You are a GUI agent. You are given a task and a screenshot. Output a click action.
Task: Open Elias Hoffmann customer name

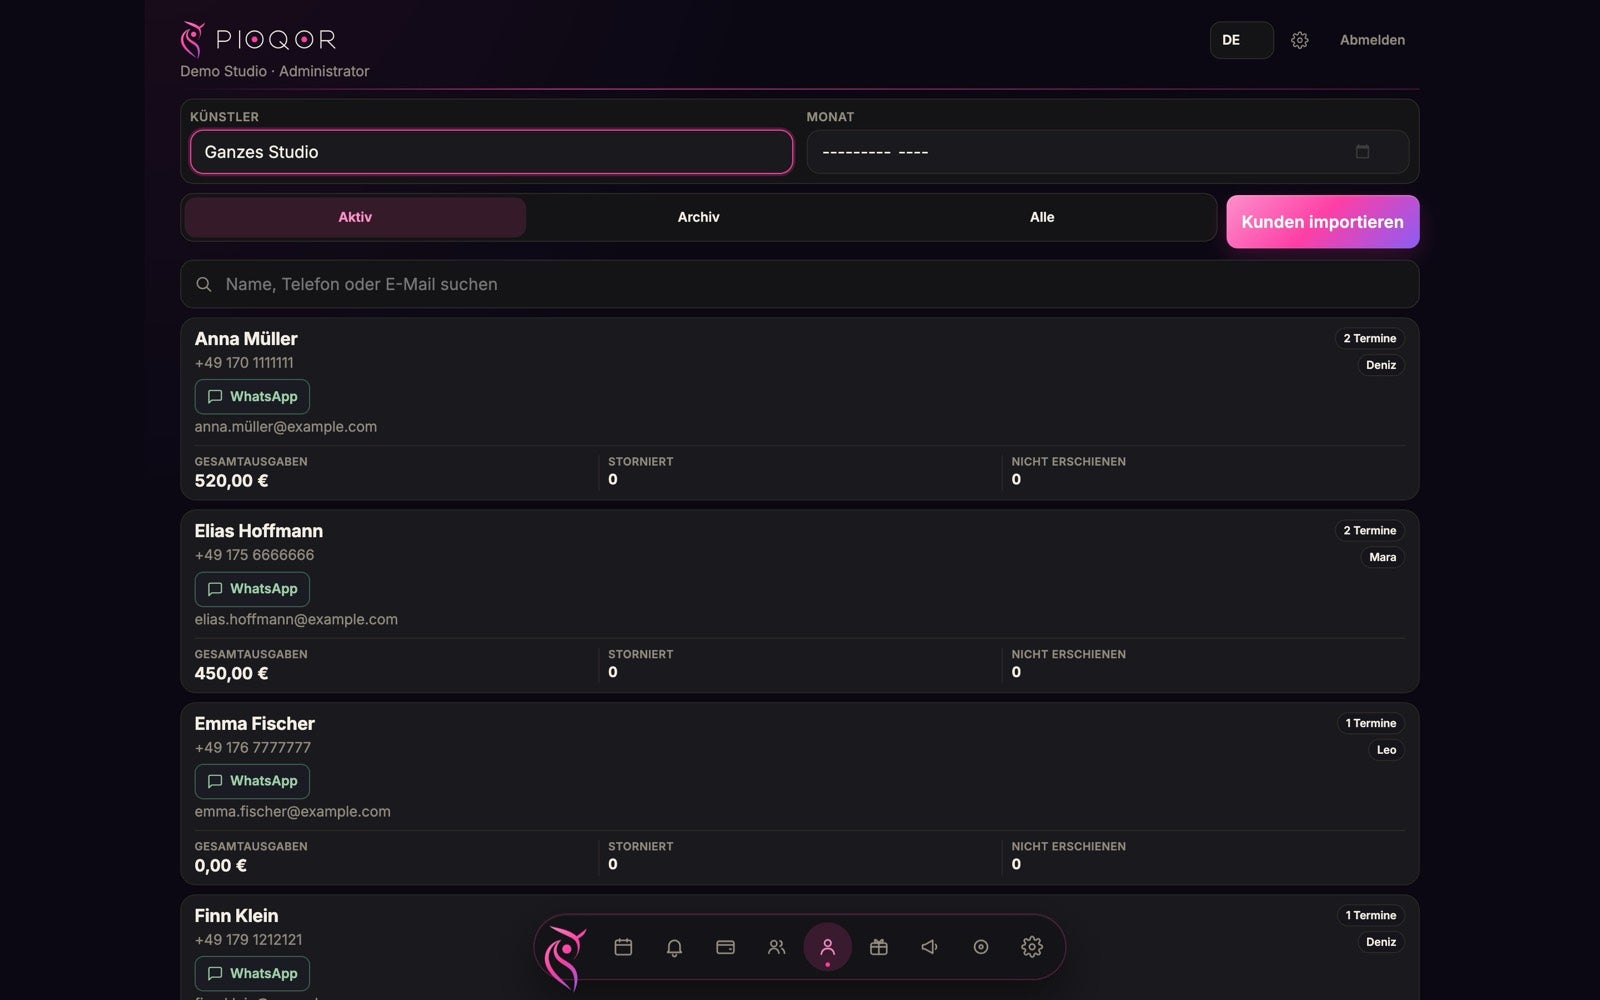tap(259, 531)
